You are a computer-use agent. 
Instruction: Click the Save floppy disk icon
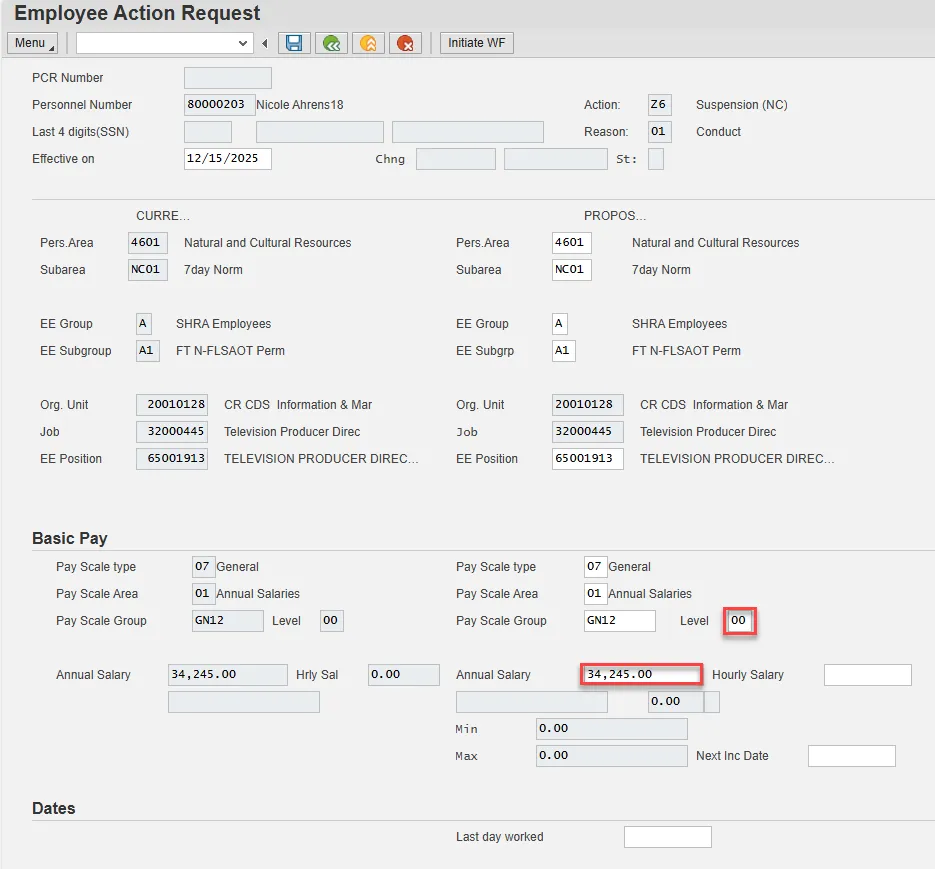tap(294, 43)
